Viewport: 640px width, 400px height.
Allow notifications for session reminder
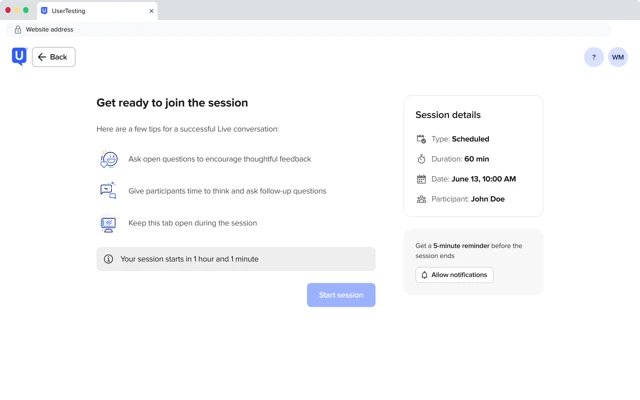tap(454, 275)
